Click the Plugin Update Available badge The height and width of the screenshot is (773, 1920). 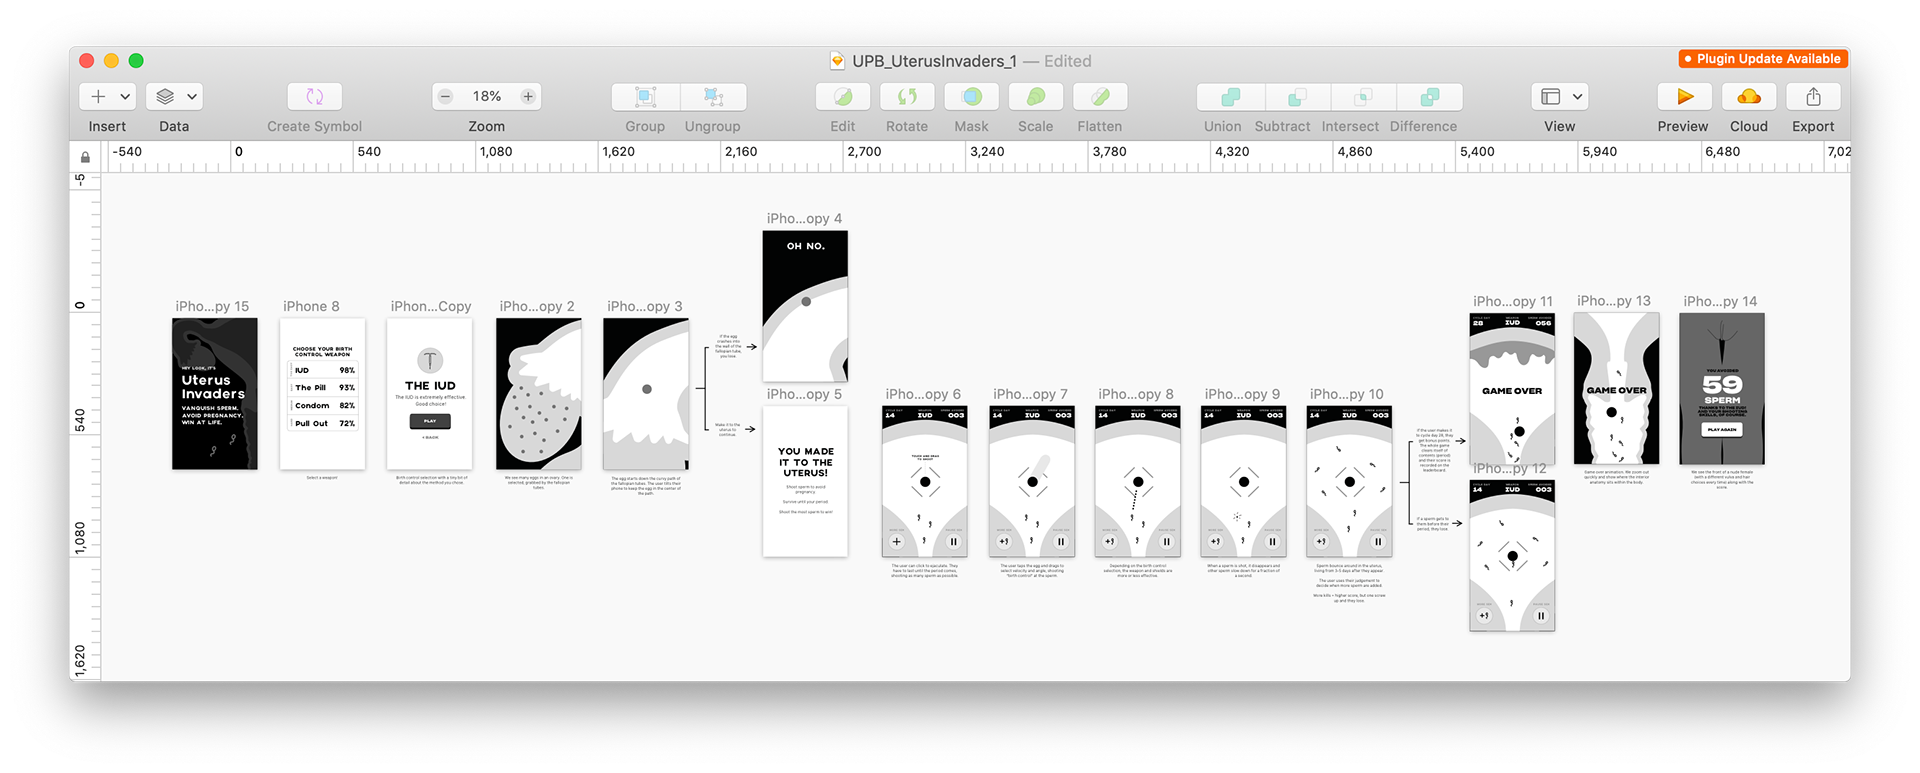[1762, 59]
